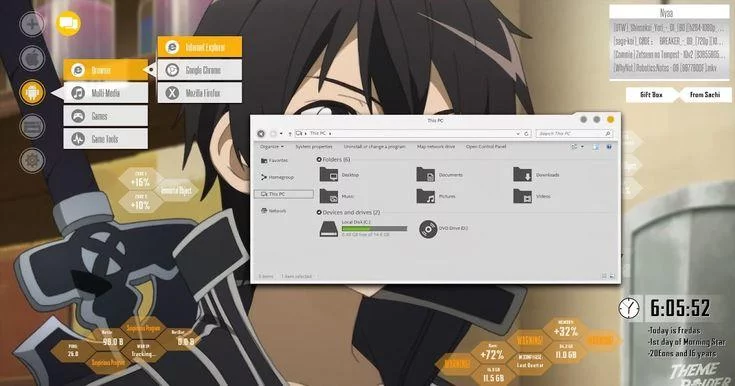Screen dimensions: 735x386
Task: Open the Organize dropdown
Action: pos(272,147)
